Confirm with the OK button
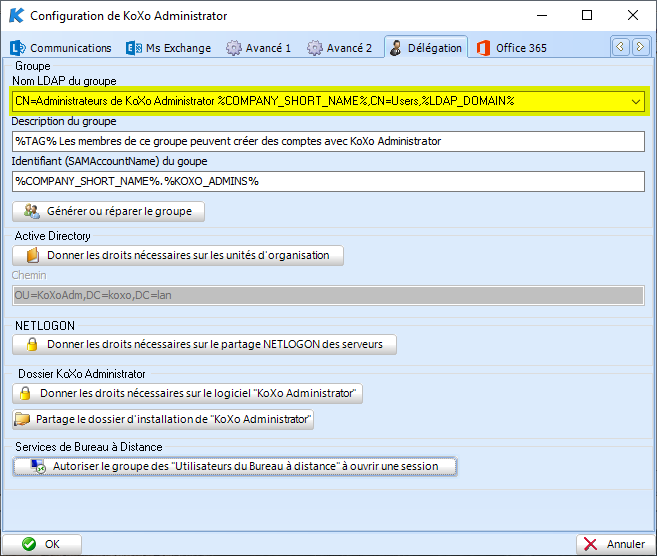The image size is (657, 556). 42,544
